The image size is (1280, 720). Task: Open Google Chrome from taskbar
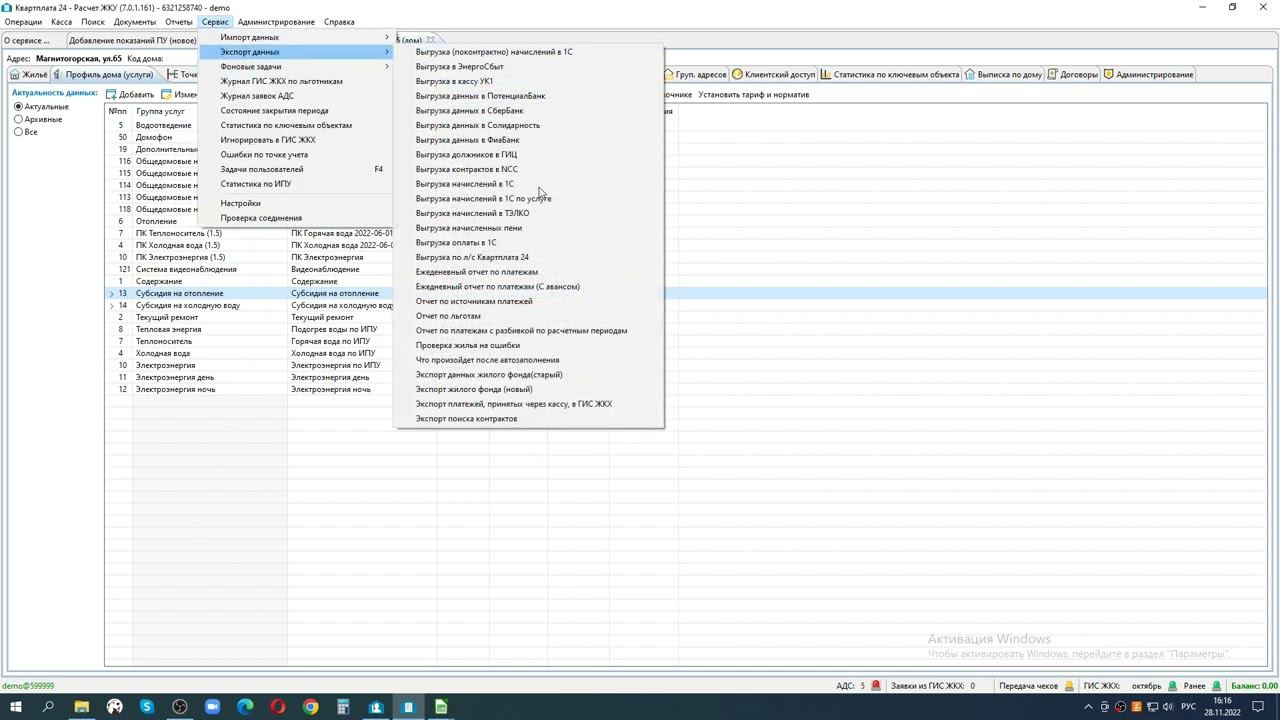tap(310, 707)
